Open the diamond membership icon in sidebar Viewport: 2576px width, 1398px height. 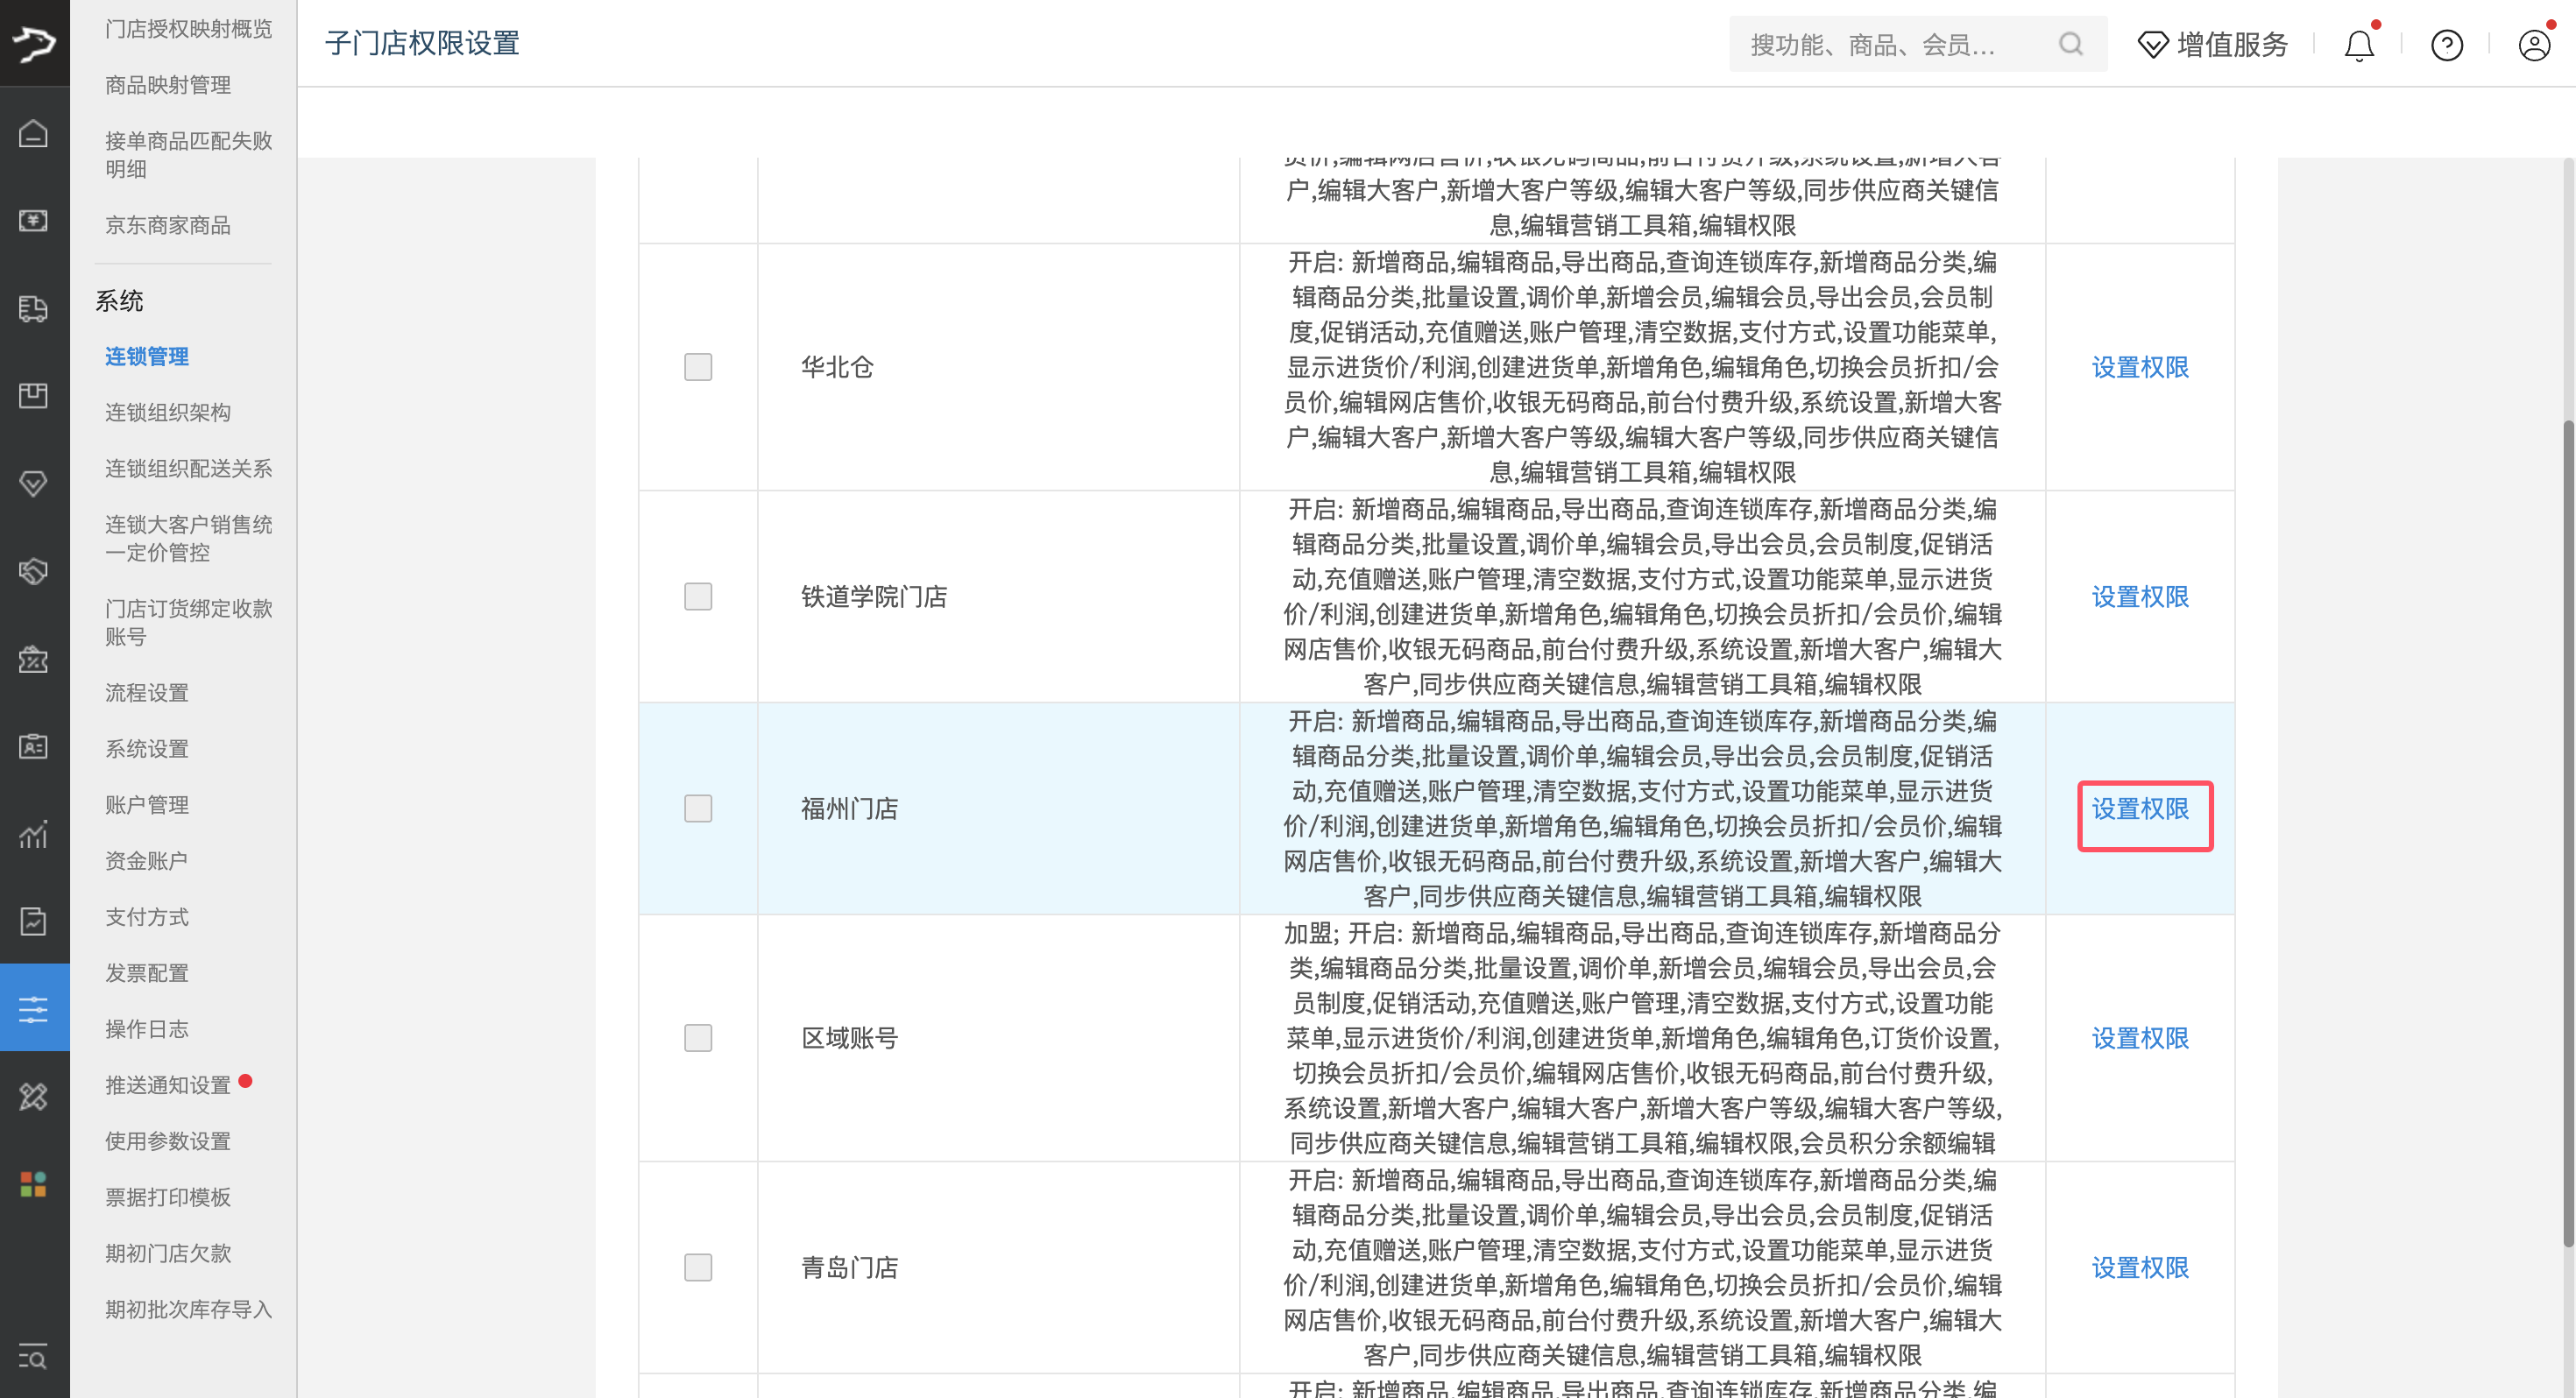34,484
